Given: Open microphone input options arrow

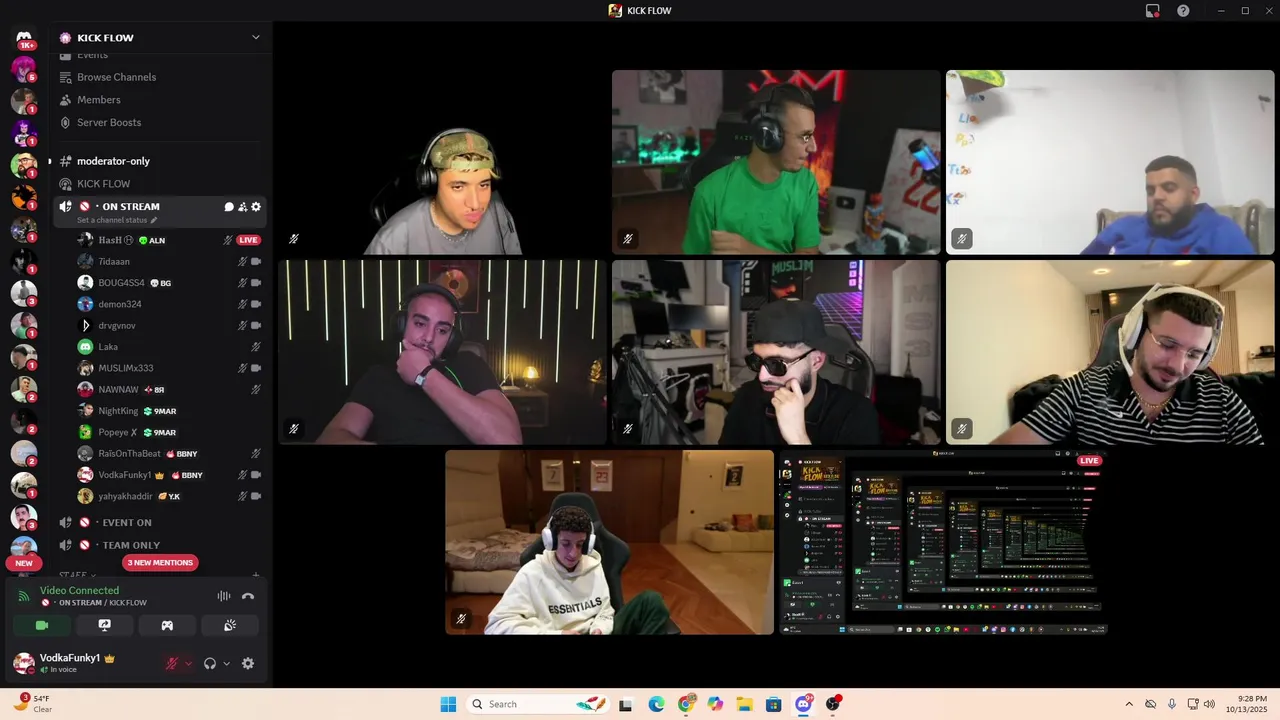Looking at the screenshot, I should pyautogui.click(x=188, y=663).
